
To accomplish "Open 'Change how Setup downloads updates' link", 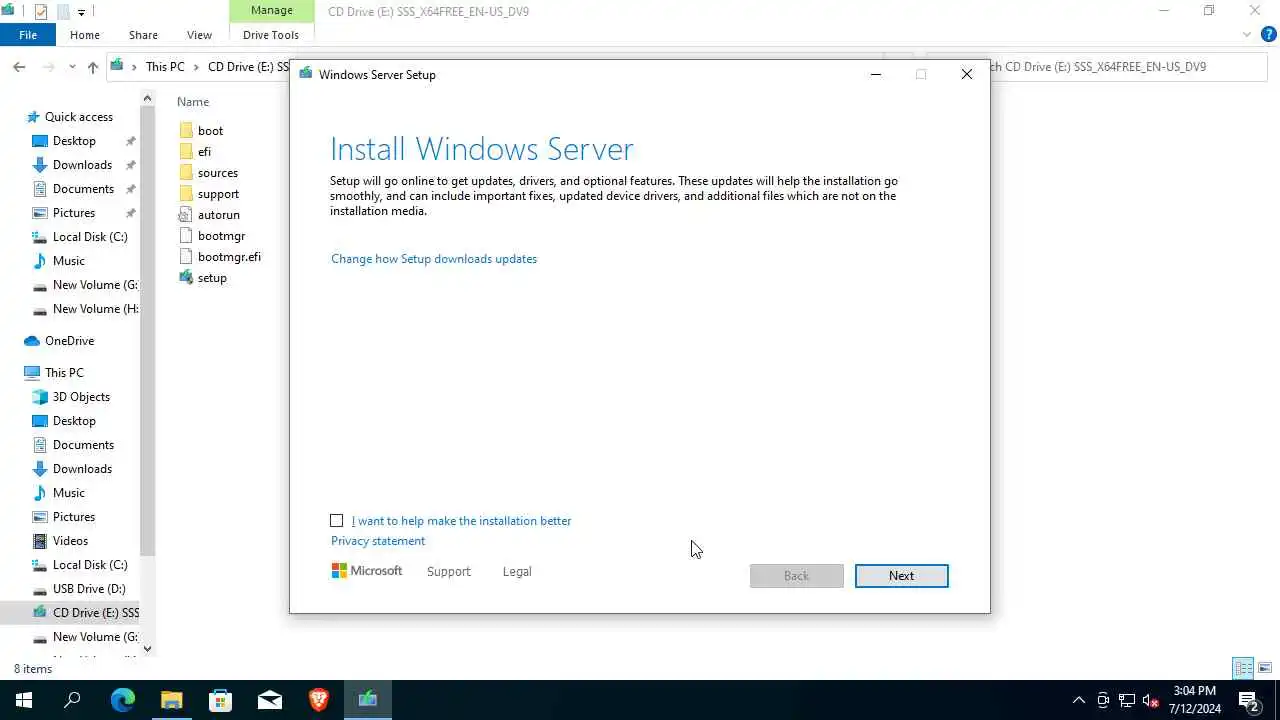I will (x=434, y=259).
